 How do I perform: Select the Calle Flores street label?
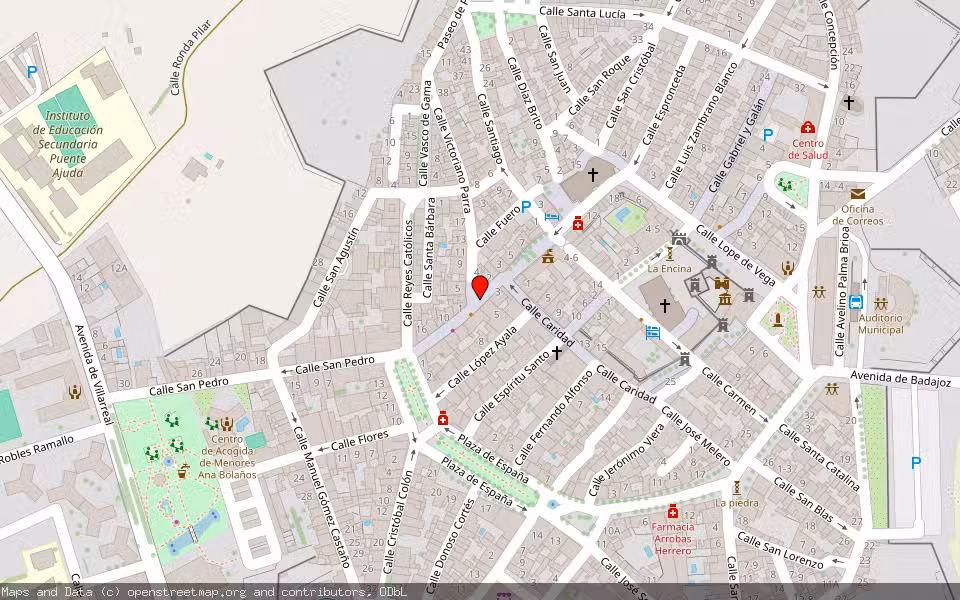click(x=359, y=441)
